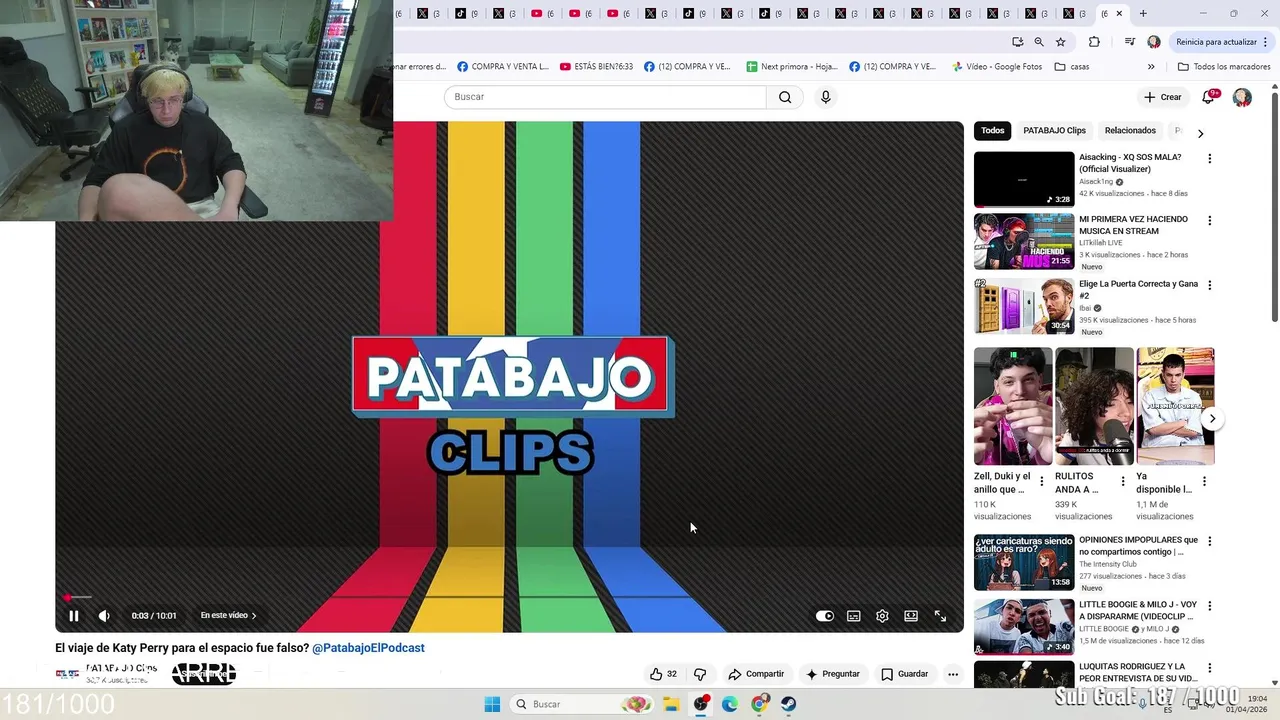Select the Todos filter chip
This screenshot has width=1280, height=720.
(x=992, y=131)
